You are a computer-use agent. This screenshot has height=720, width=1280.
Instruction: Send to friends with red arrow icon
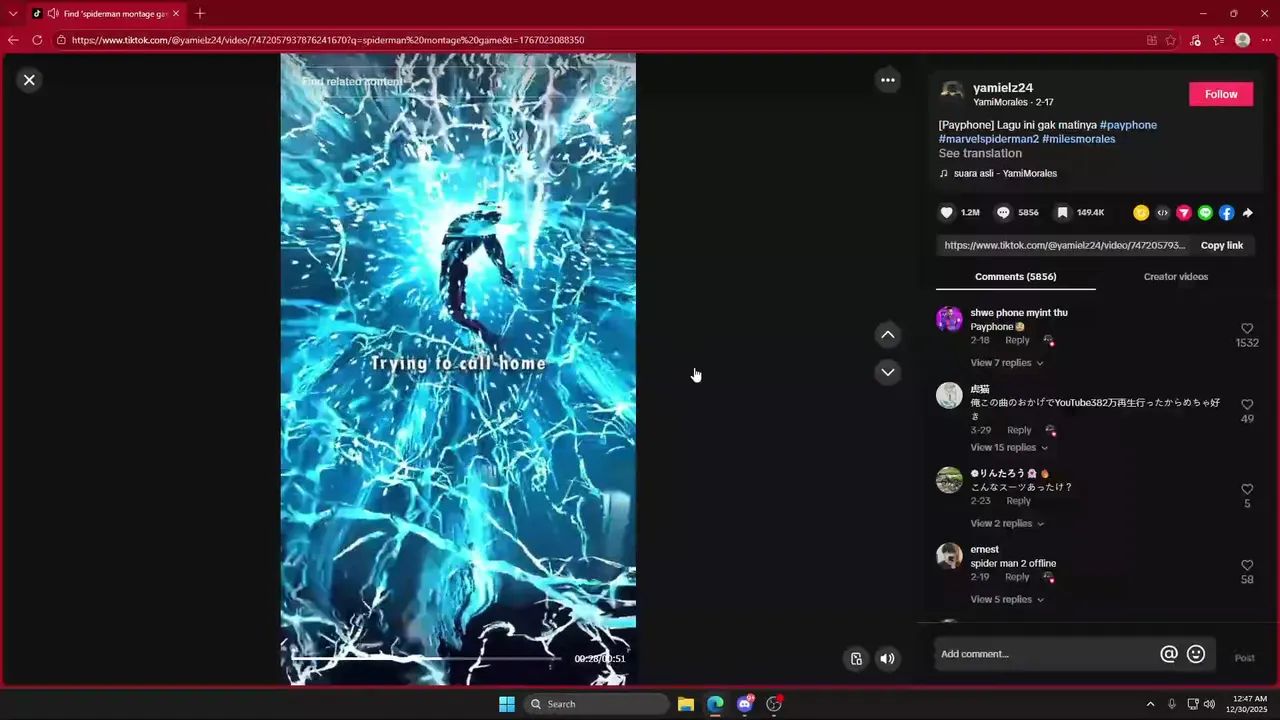1184,213
